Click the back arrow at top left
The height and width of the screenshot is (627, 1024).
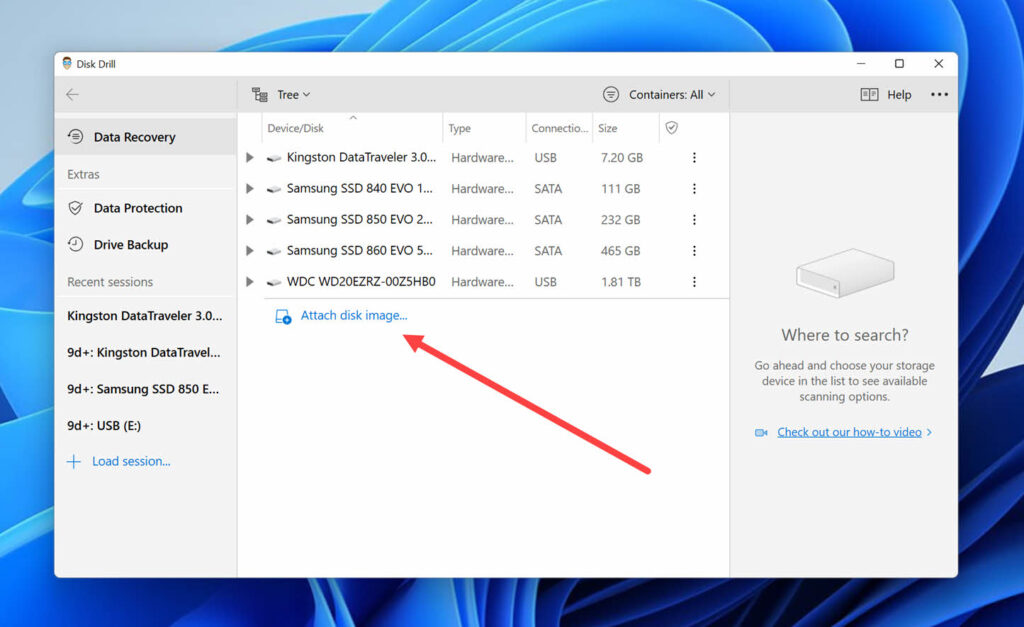pyautogui.click(x=71, y=94)
